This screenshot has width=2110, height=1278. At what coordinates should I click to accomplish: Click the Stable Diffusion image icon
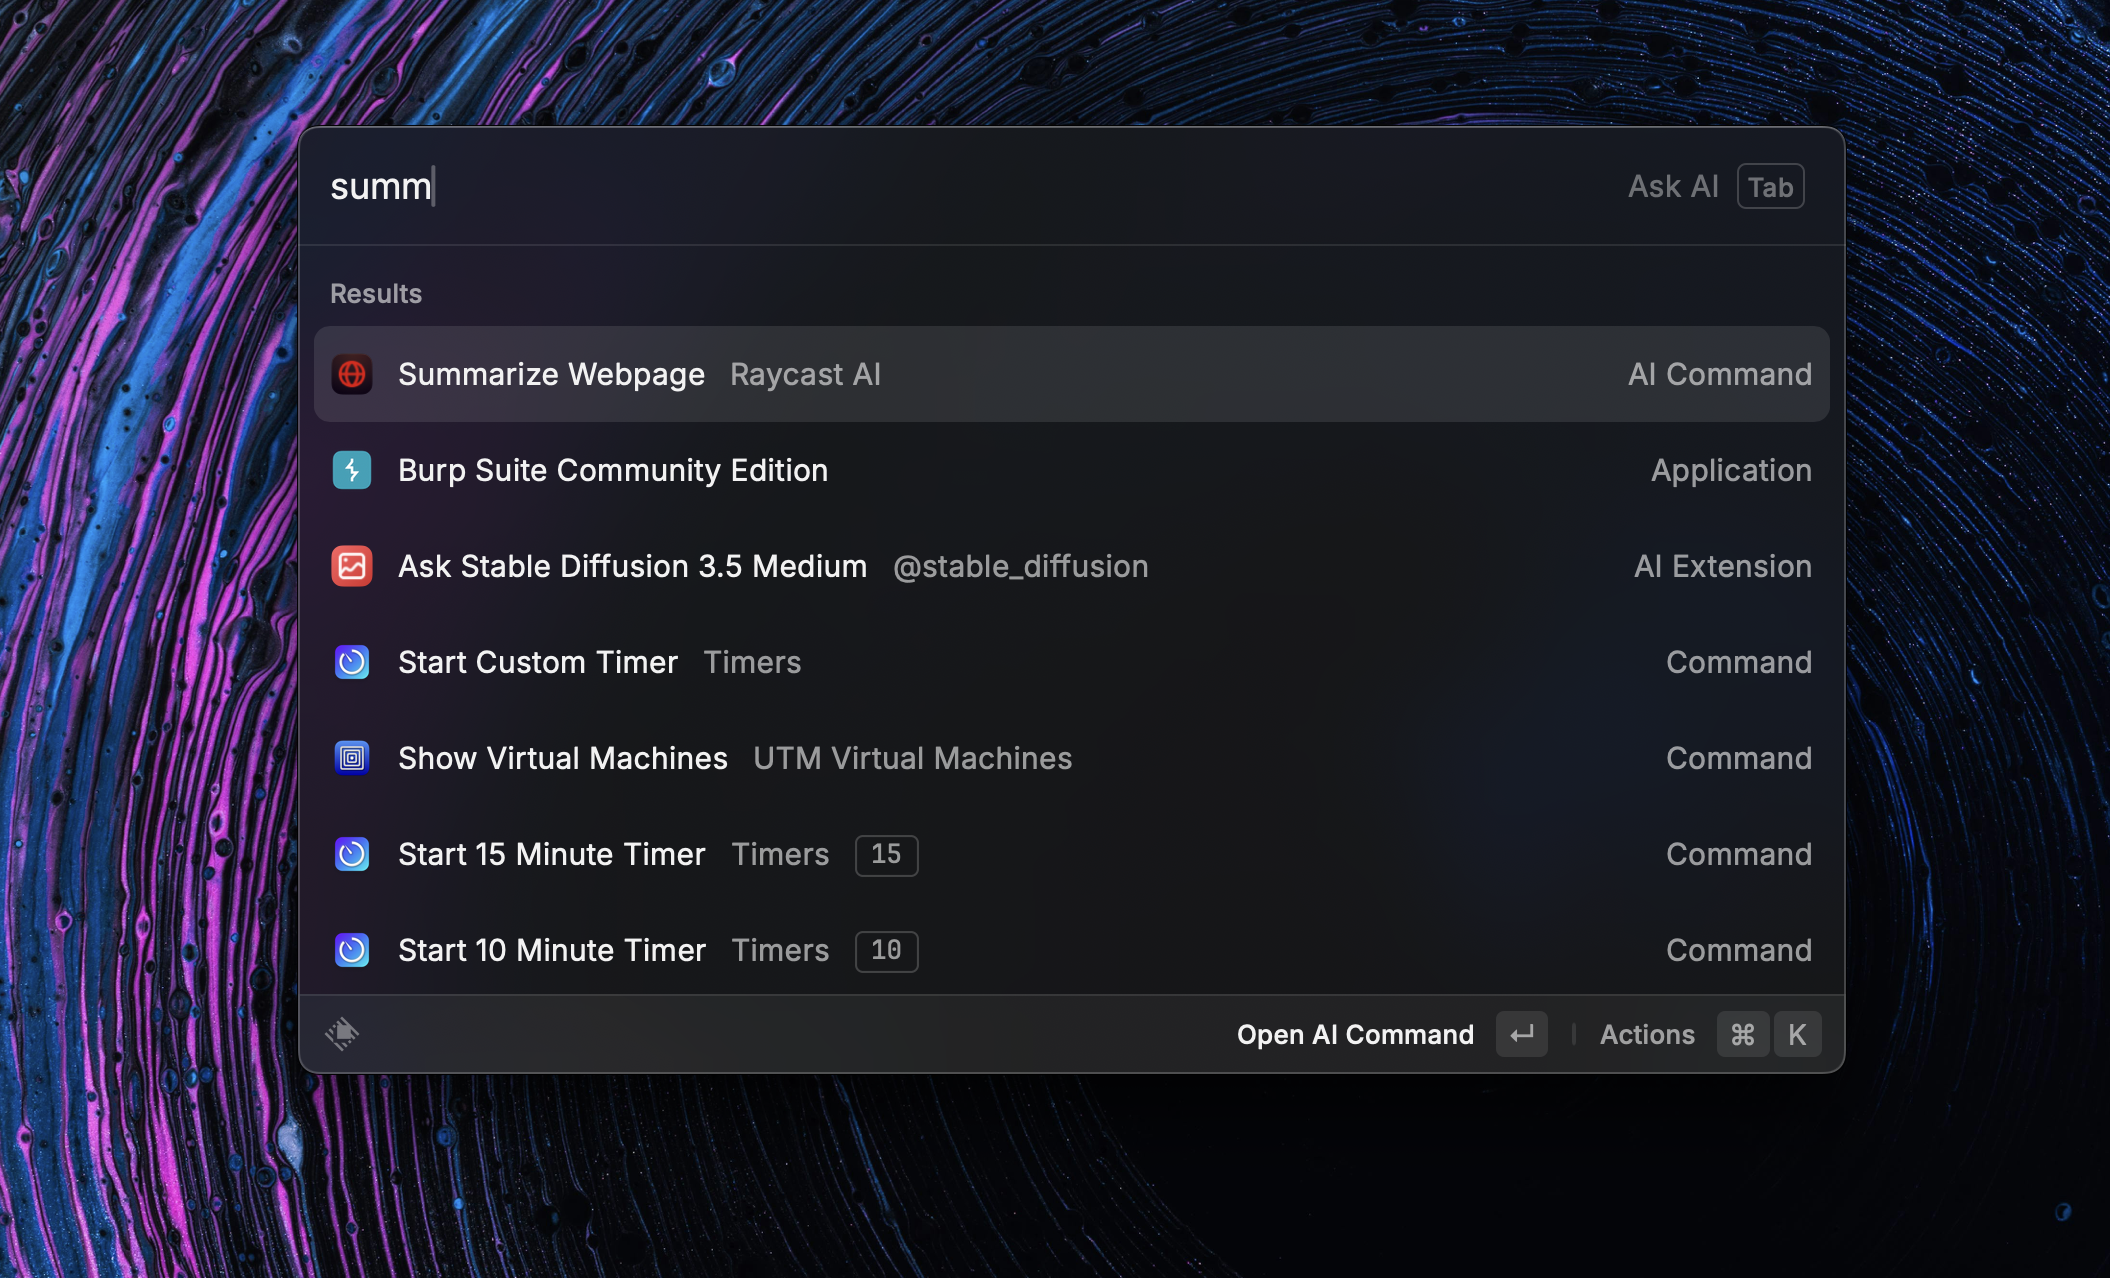click(x=352, y=566)
